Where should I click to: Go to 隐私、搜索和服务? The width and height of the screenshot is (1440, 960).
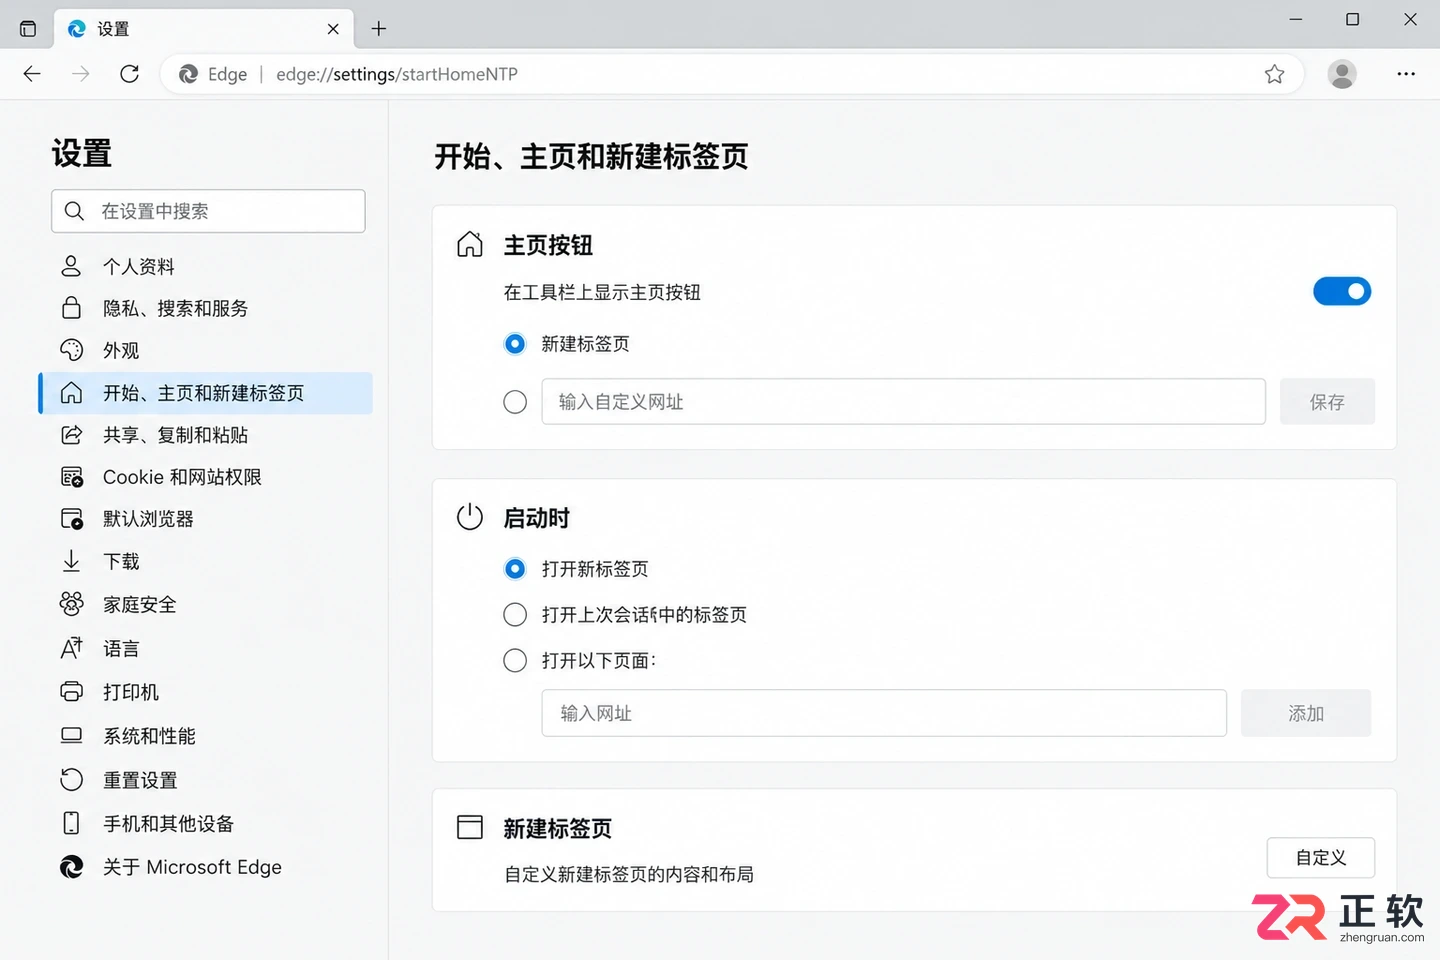pos(206,309)
